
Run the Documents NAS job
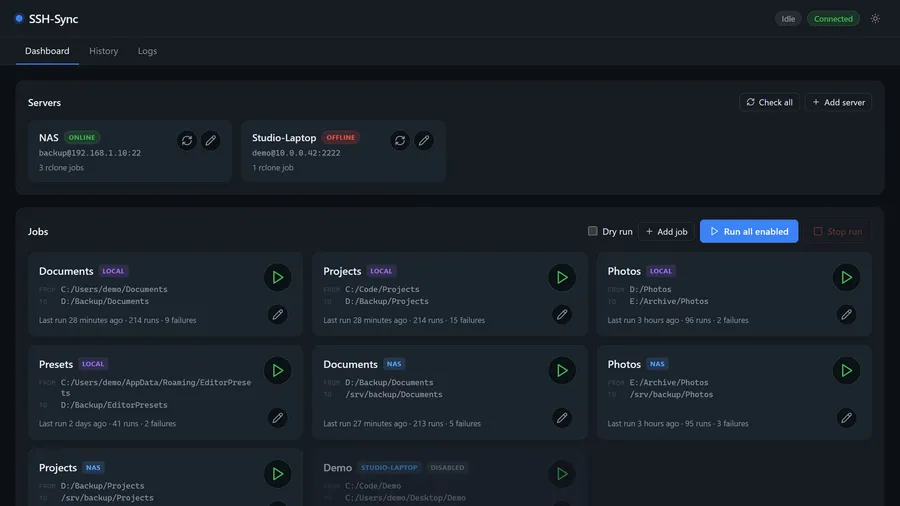point(562,371)
